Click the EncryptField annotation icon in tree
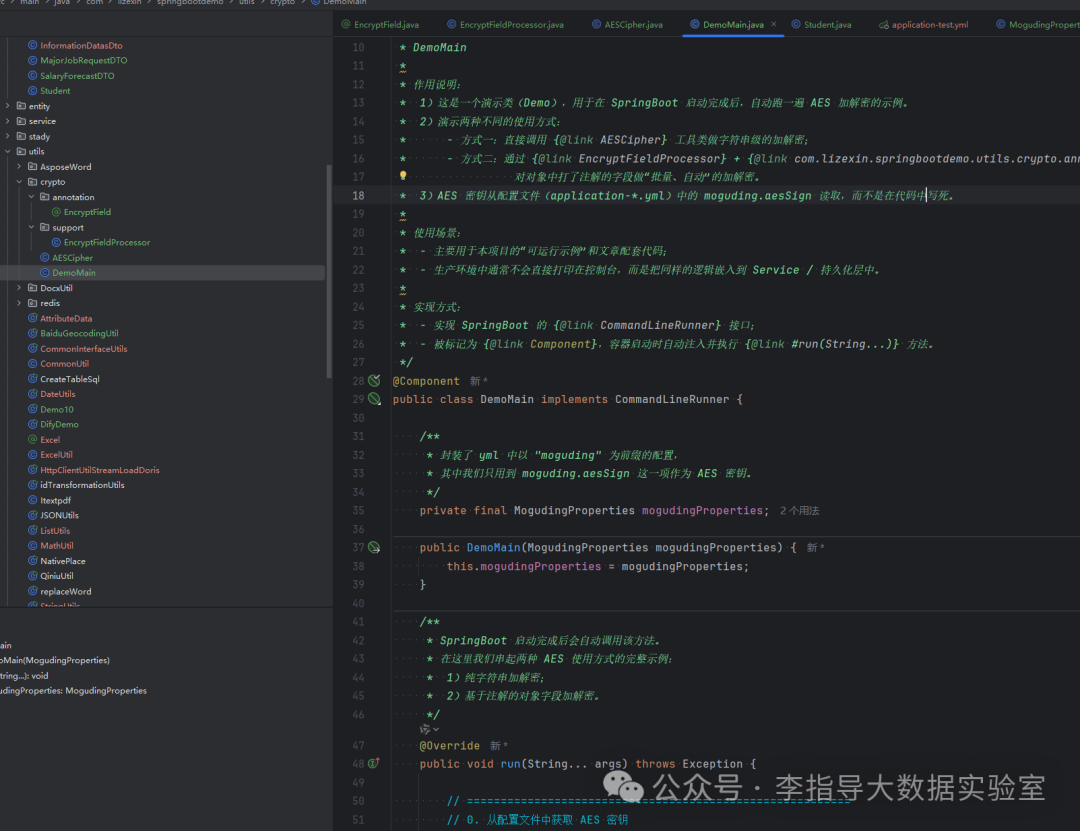This screenshot has width=1080, height=831. [x=56, y=212]
